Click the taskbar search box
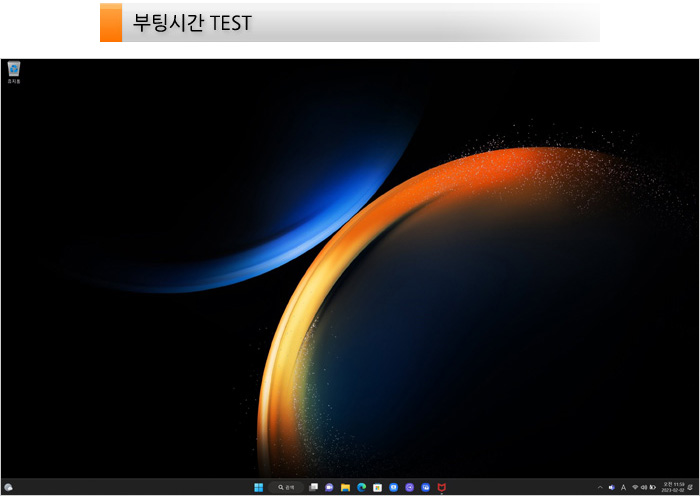Viewport: 700px width, 499px height. click(285, 487)
